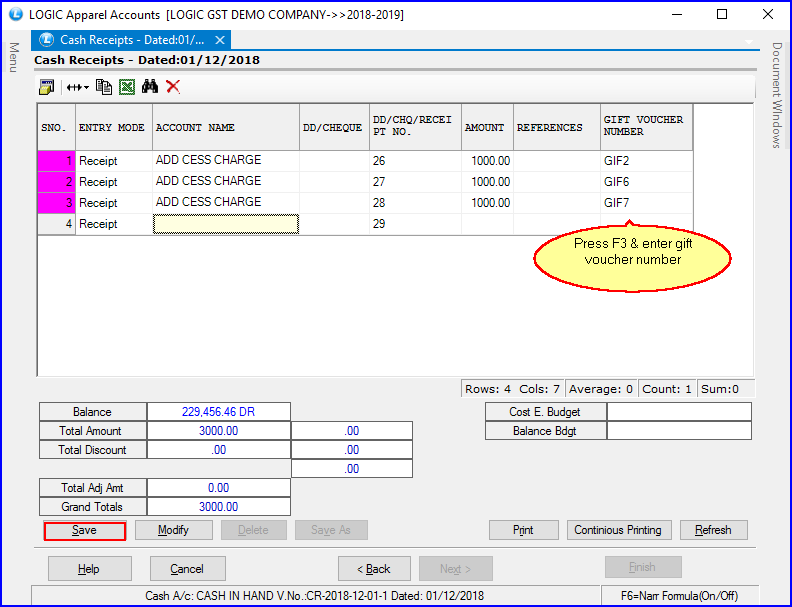The width and height of the screenshot is (792, 607).
Task: Click the Balance value 229,456.46 DR
Action: click(219, 412)
